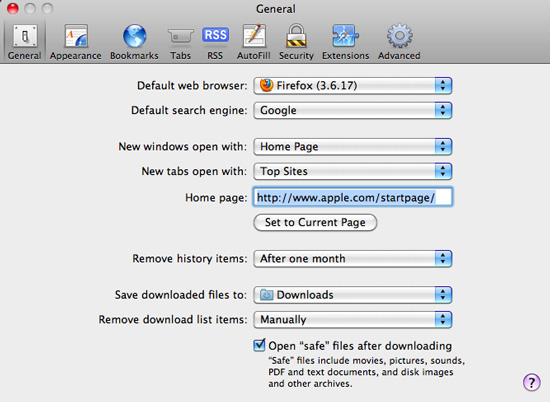Viewport: 550px width, 402px height.
Task: Open the Extensions preferences pane
Action: click(346, 42)
